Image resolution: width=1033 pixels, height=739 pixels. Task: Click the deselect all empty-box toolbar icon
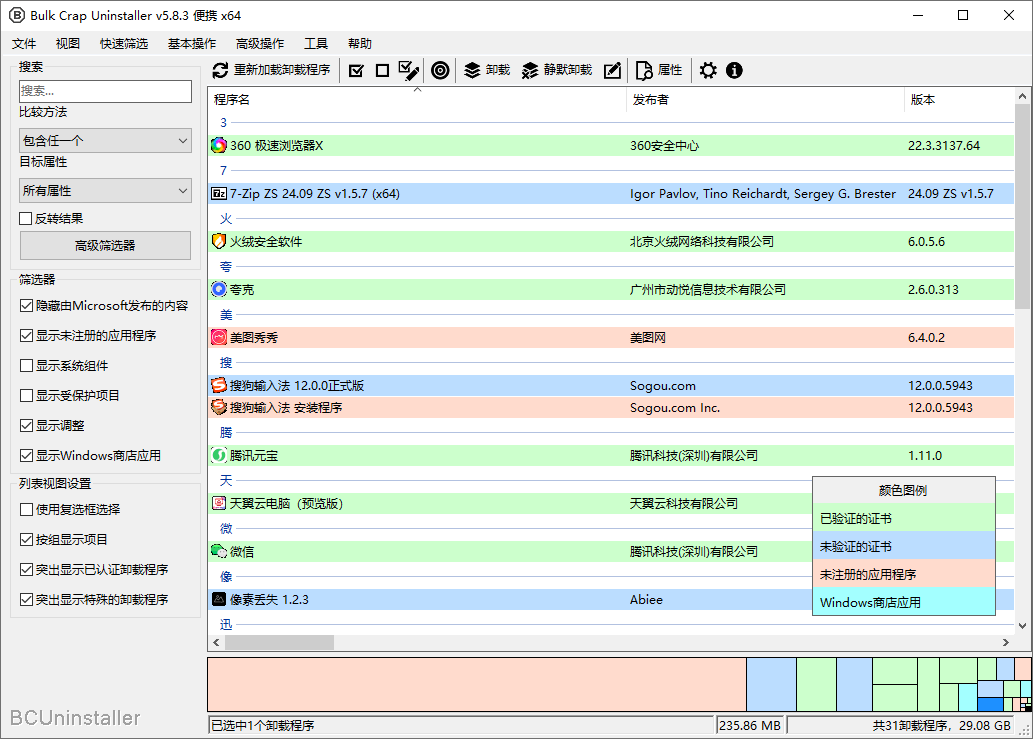tap(382, 70)
